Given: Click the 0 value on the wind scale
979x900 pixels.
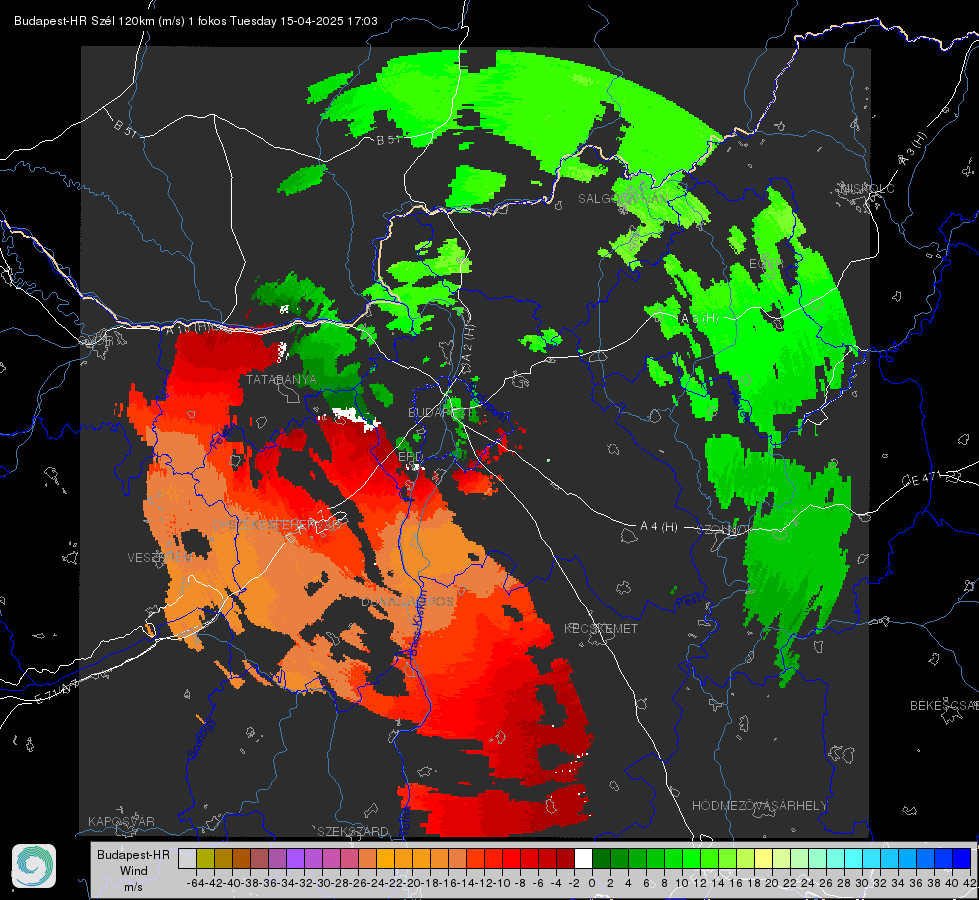Looking at the screenshot, I should click(x=592, y=883).
